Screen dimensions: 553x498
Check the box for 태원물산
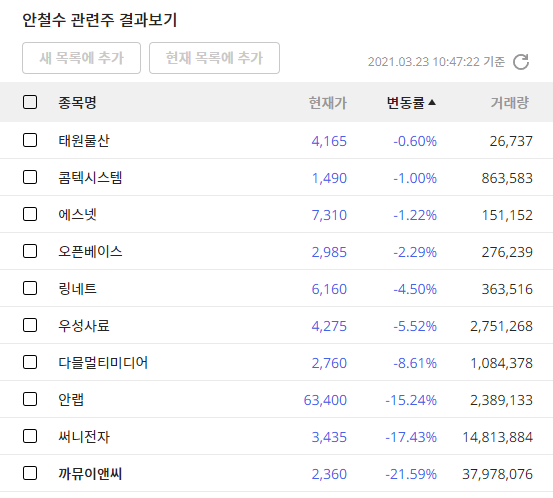point(30,140)
